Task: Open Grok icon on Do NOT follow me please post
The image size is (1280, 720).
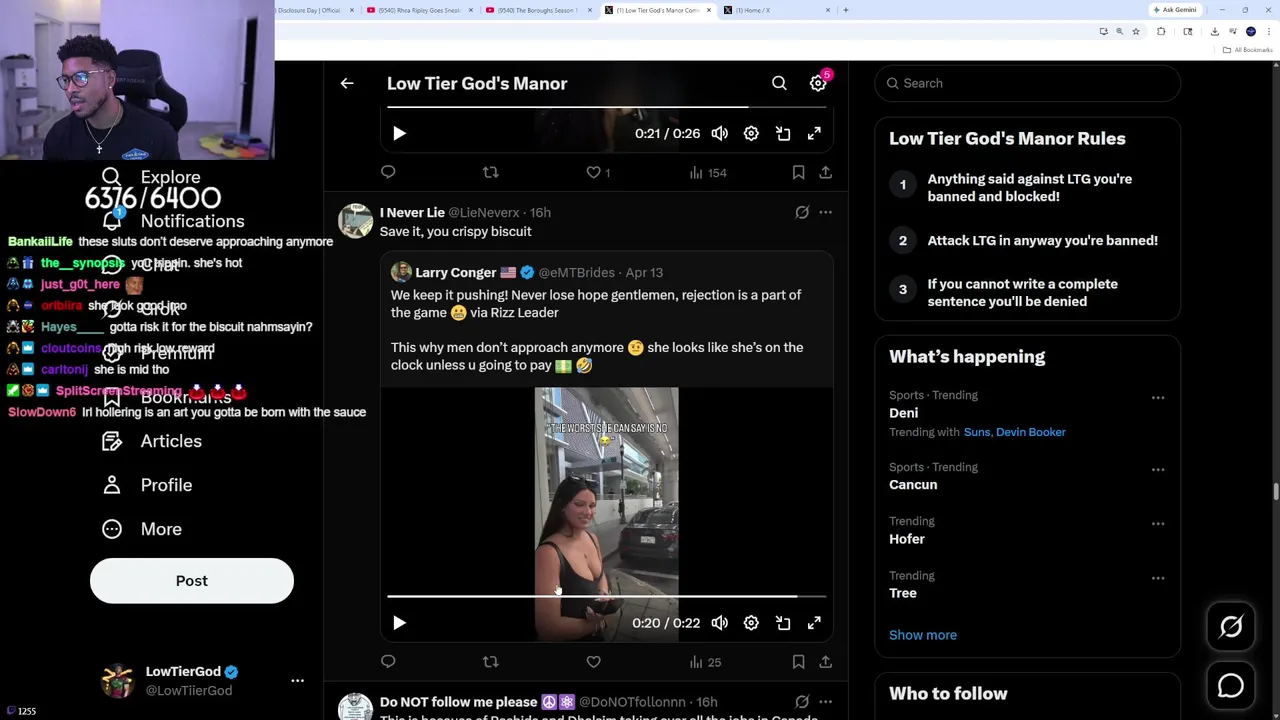Action: coord(802,702)
